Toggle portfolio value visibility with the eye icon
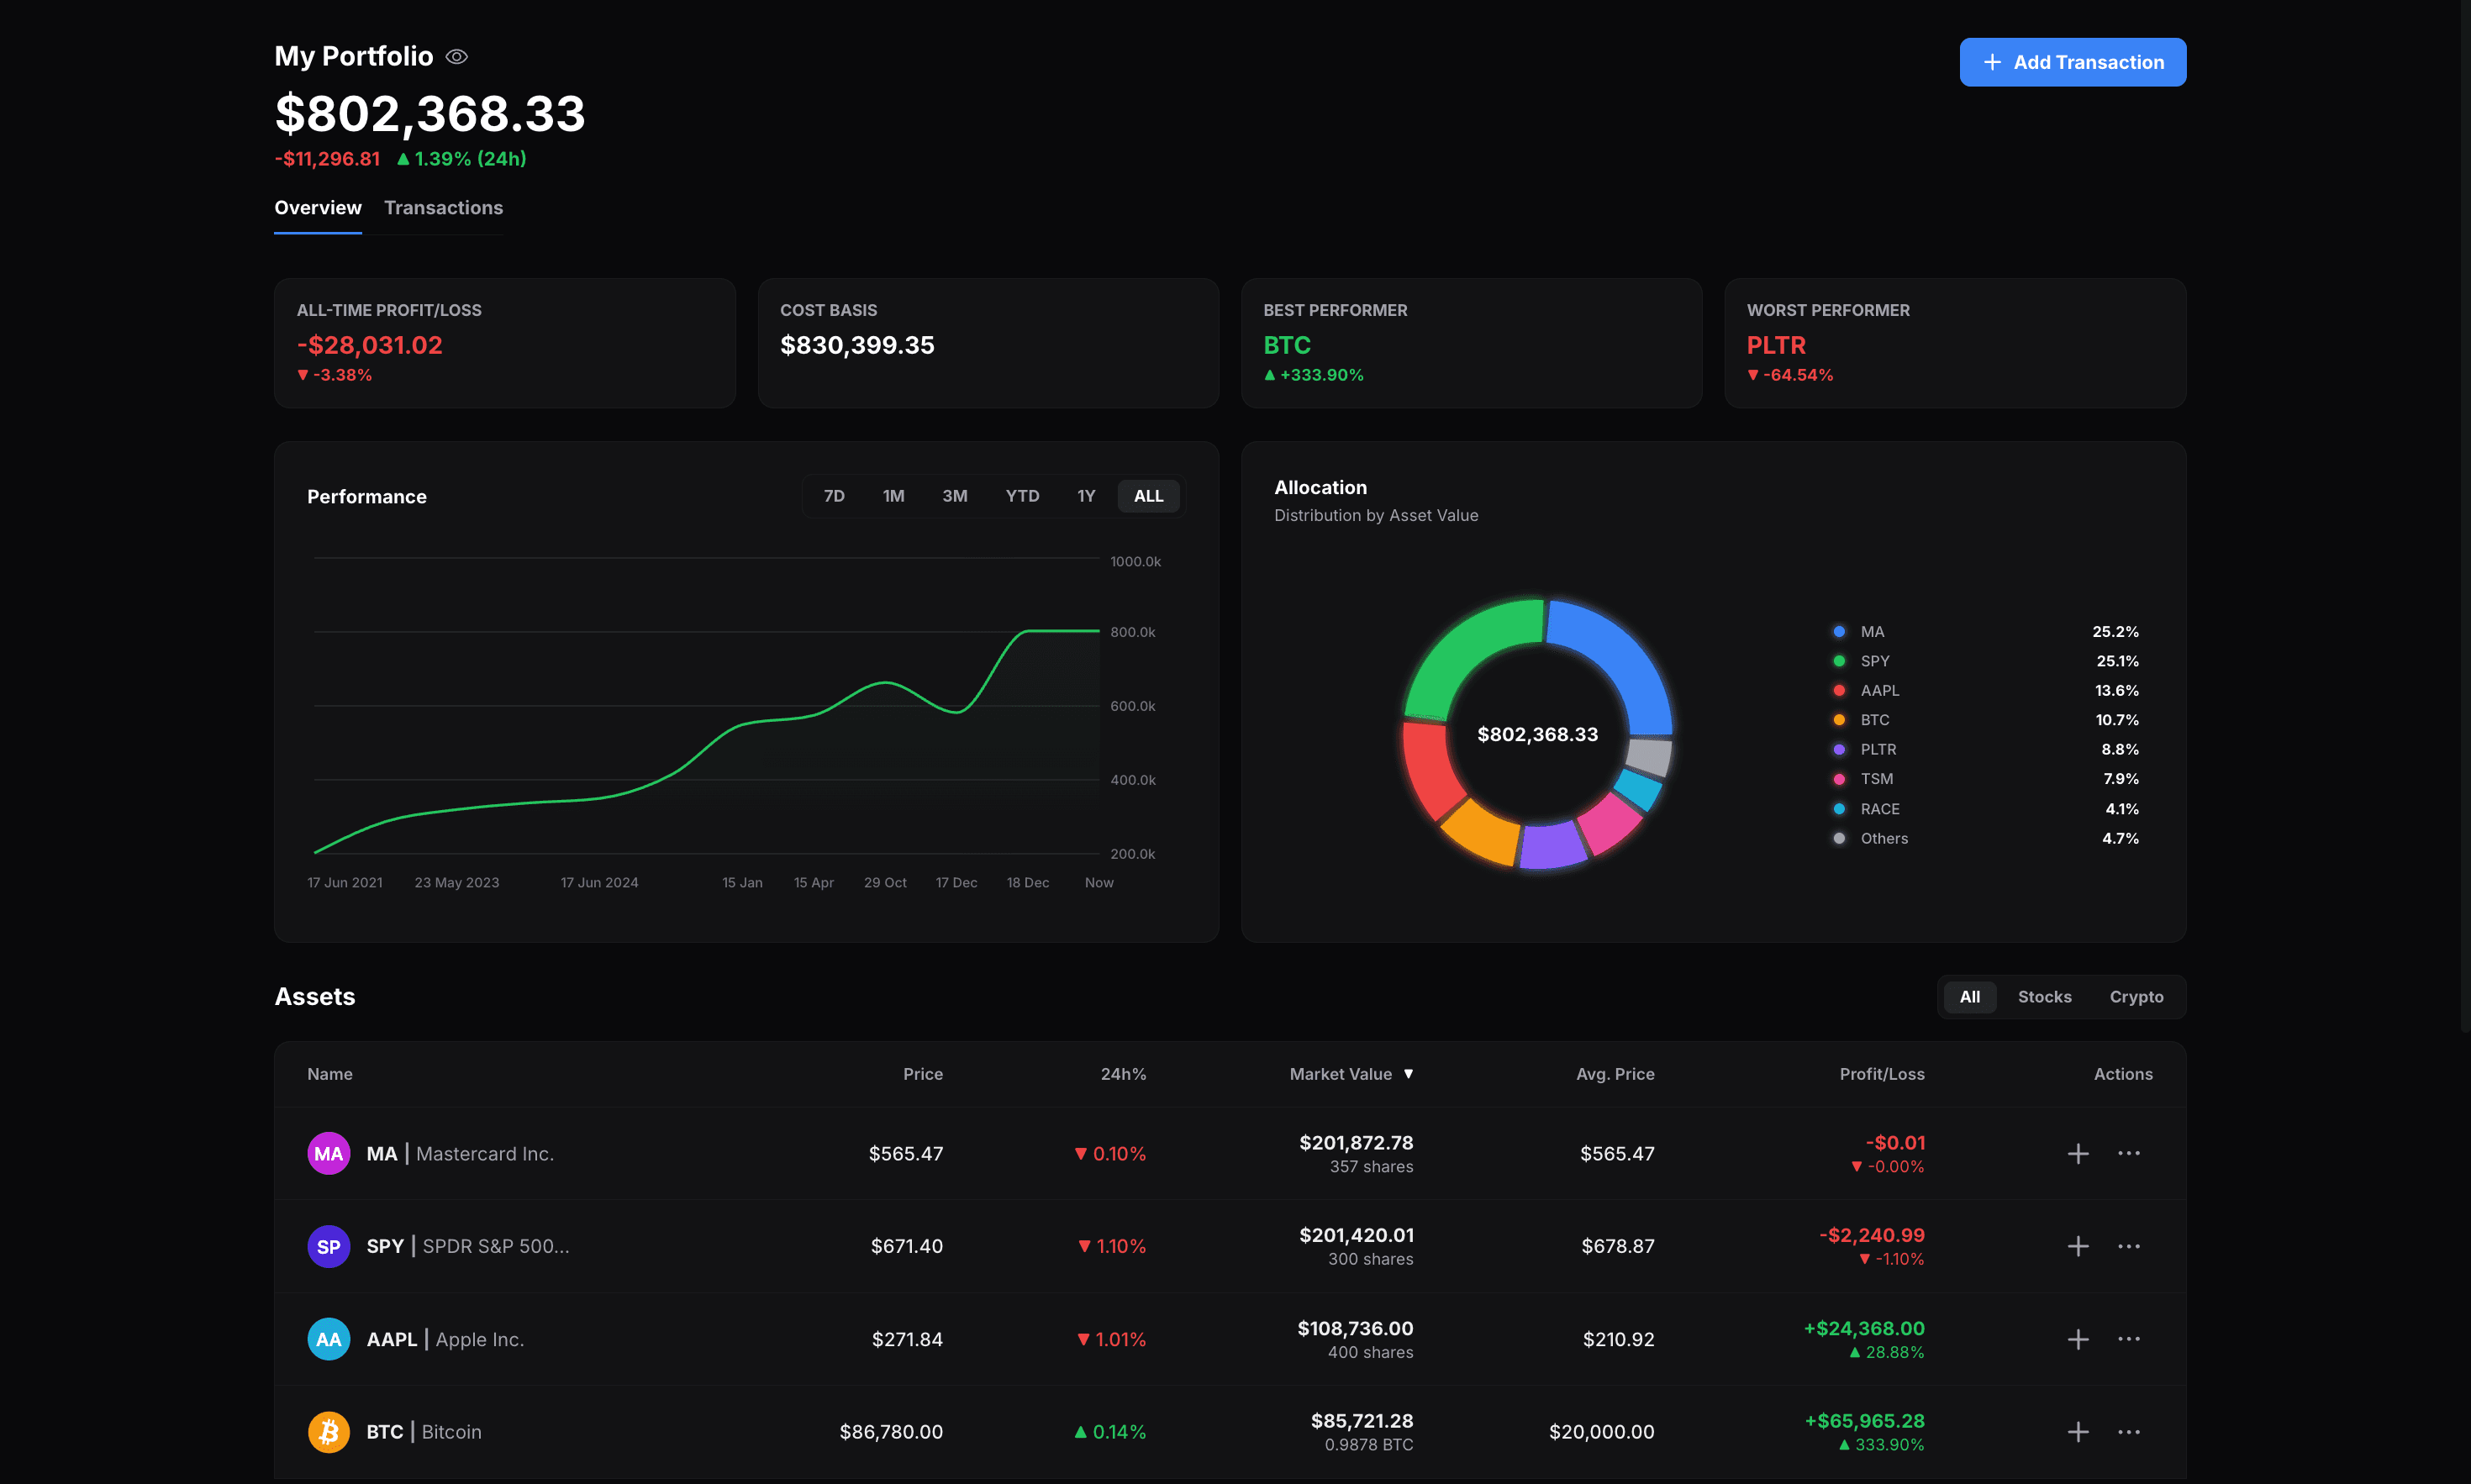Image resolution: width=2471 pixels, height=1484 pixels. [456, 56]
